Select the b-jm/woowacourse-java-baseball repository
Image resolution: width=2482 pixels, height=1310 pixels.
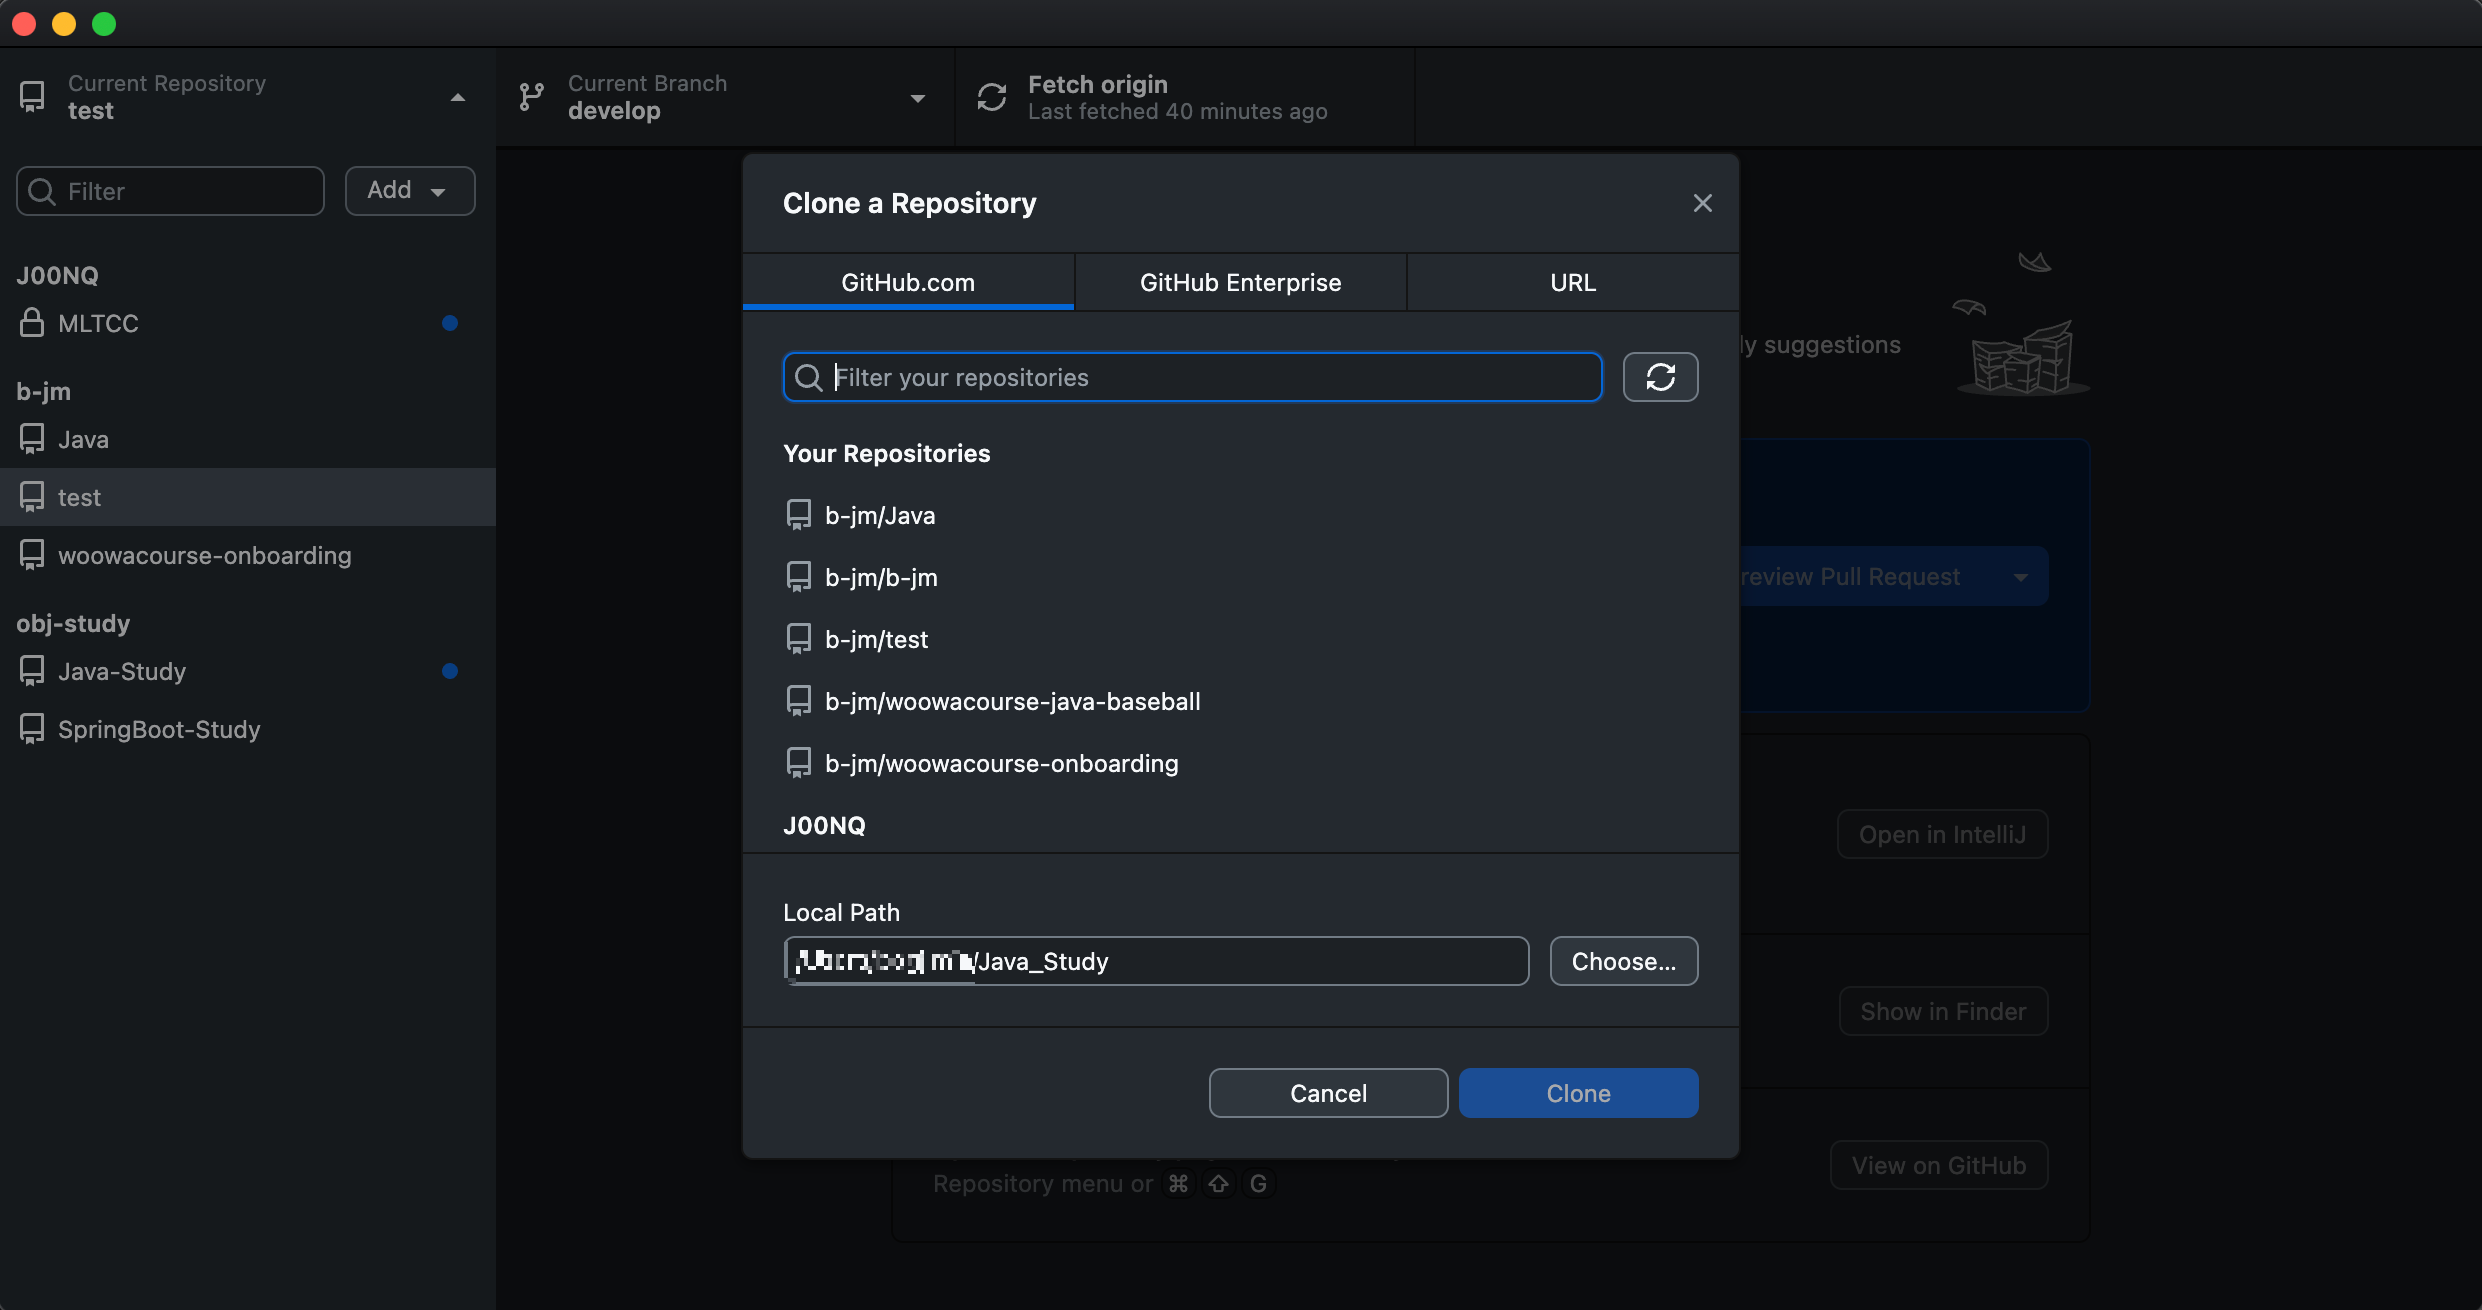1012,701
